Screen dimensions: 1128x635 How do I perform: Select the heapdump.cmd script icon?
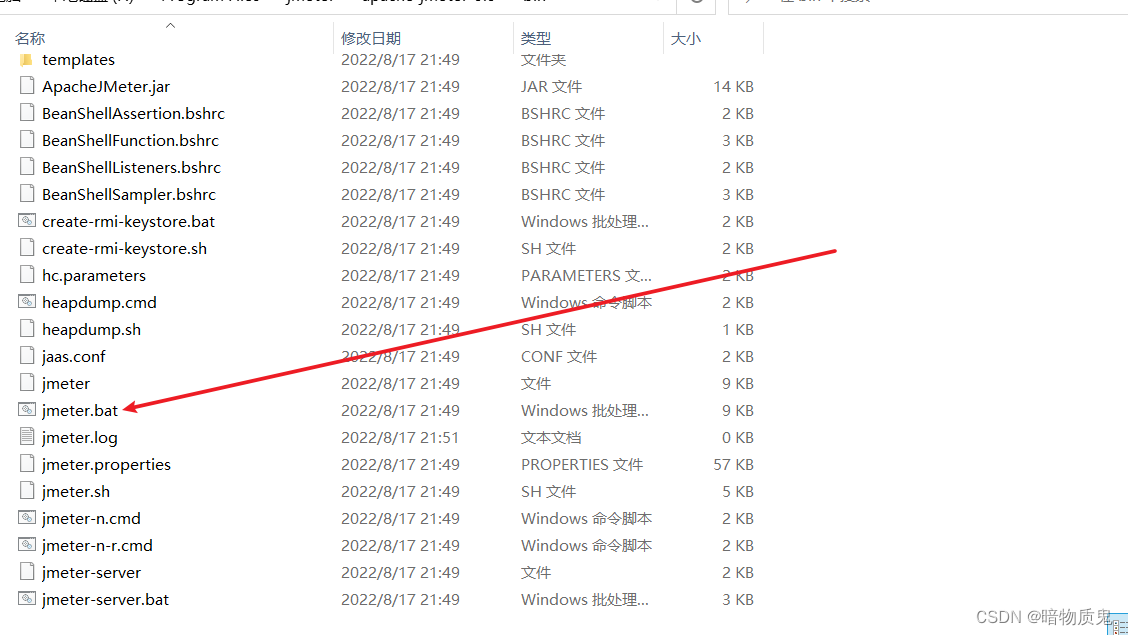click(27, 302)
